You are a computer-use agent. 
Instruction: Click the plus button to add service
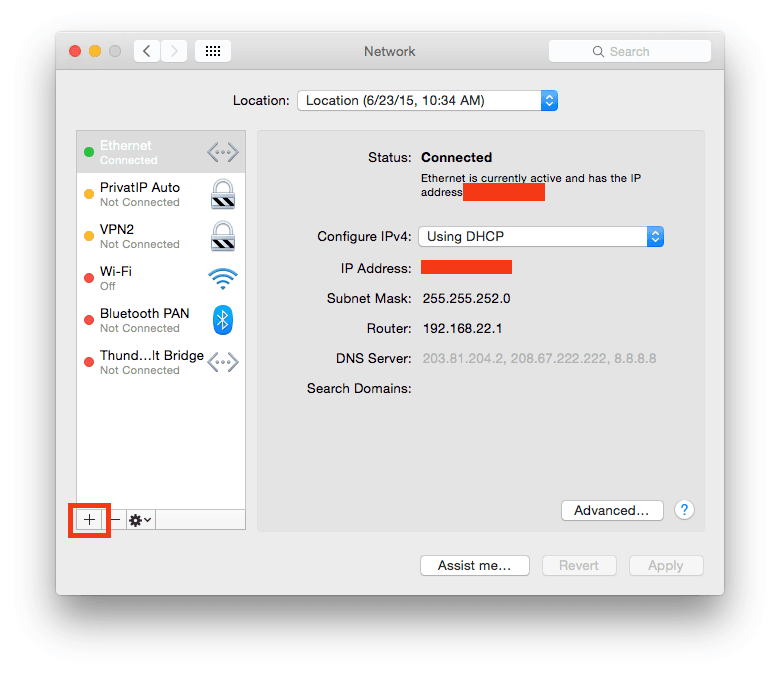89,520
